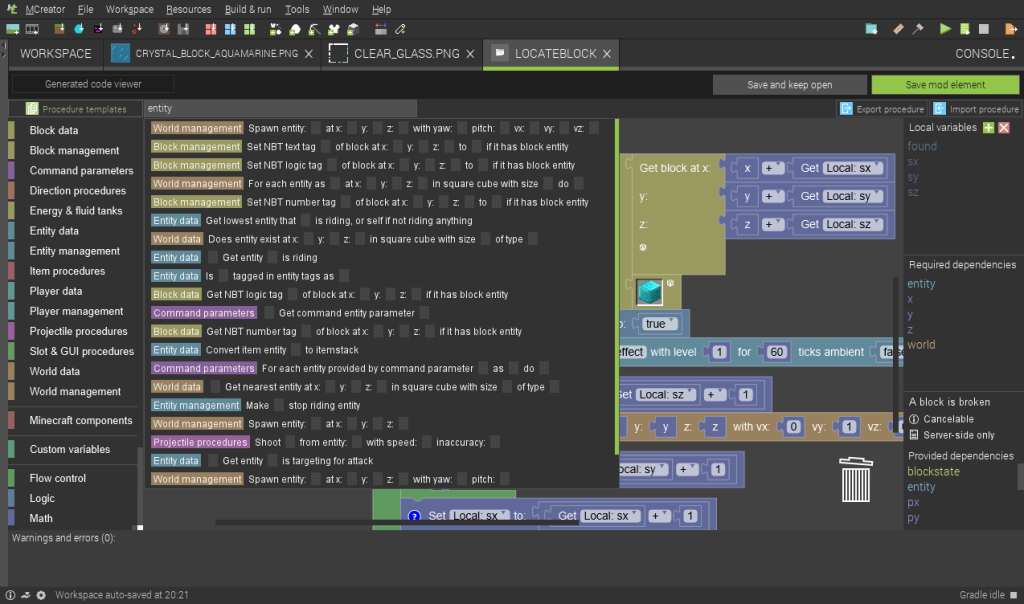Viewport: 1024px width, 604px height.
Task: Click the entity search input field
Action: 280,108
